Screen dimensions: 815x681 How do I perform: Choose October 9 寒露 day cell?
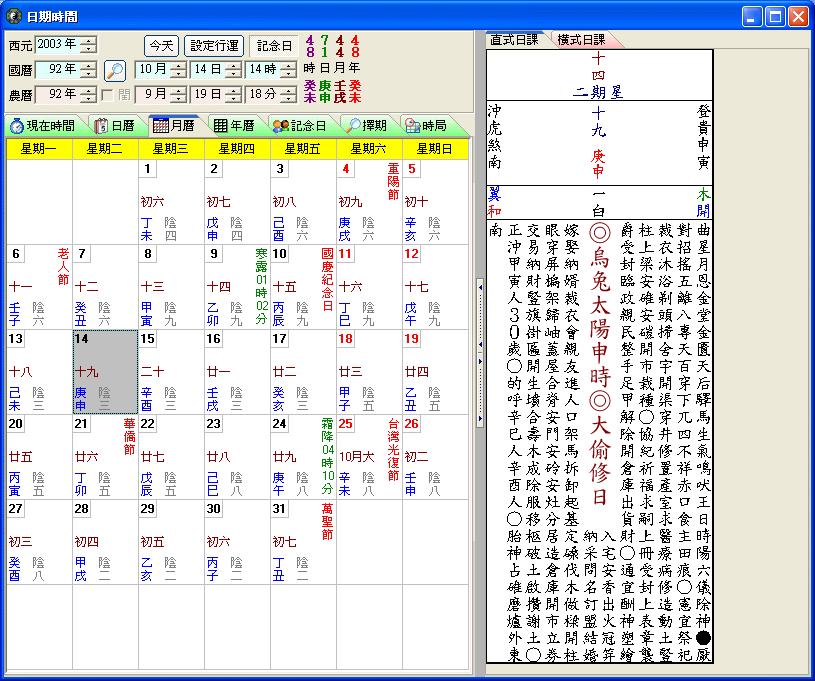click(237, 287)
